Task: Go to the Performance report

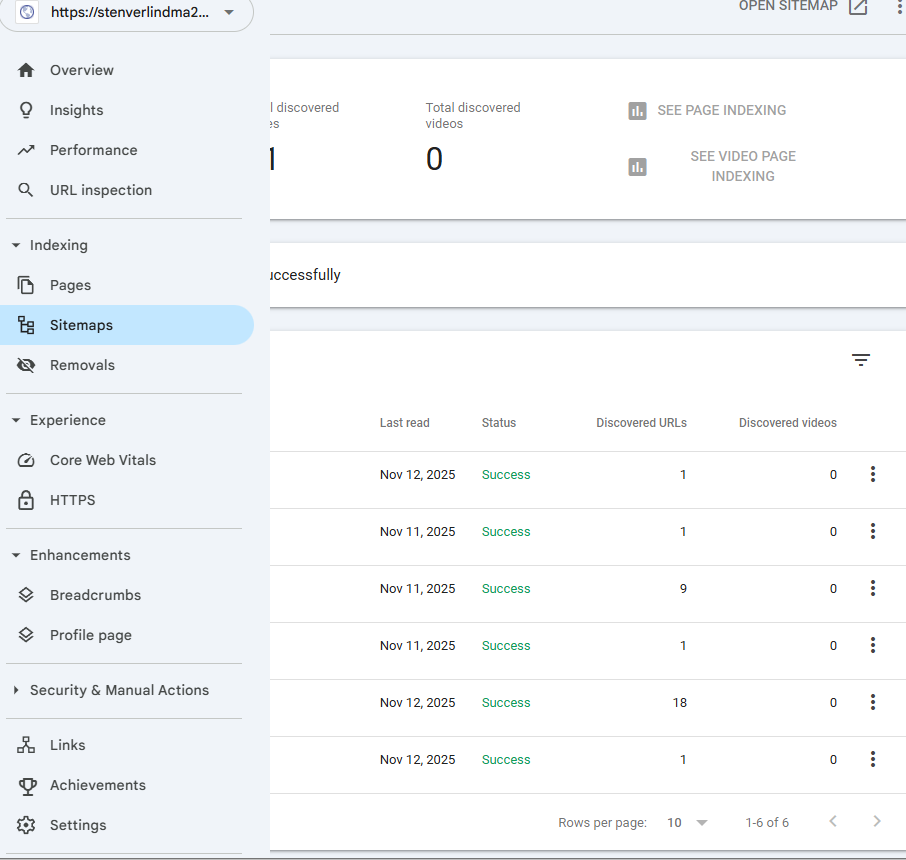Action: click(93, 150)
